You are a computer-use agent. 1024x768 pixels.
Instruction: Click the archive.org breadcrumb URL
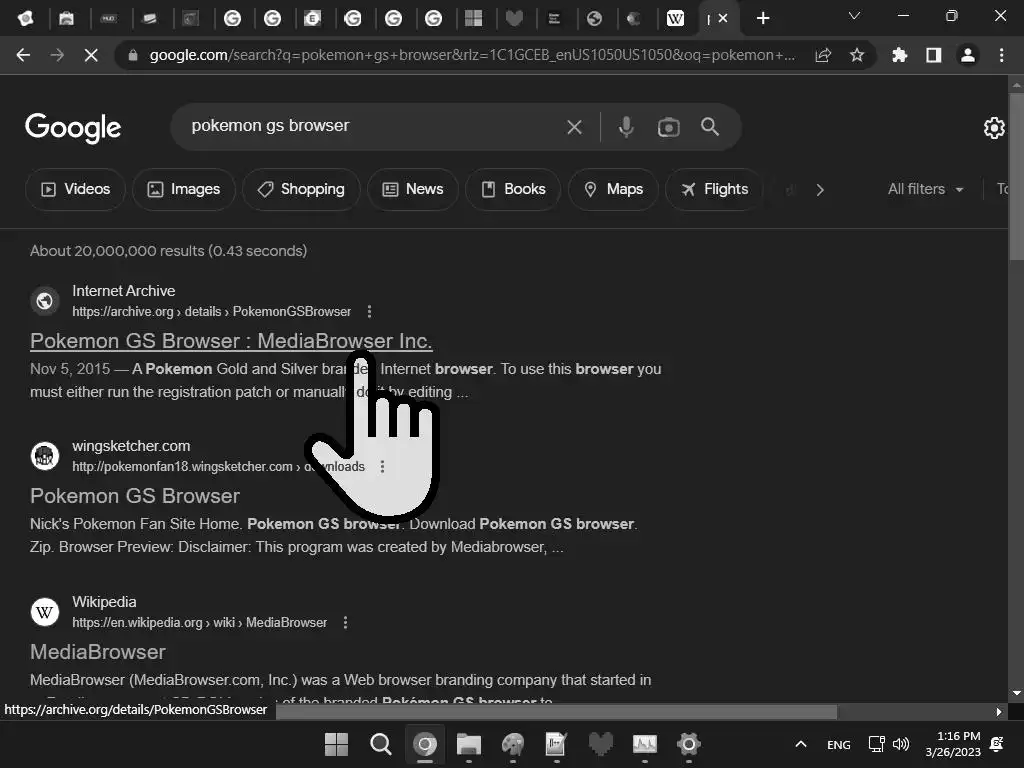212,312
